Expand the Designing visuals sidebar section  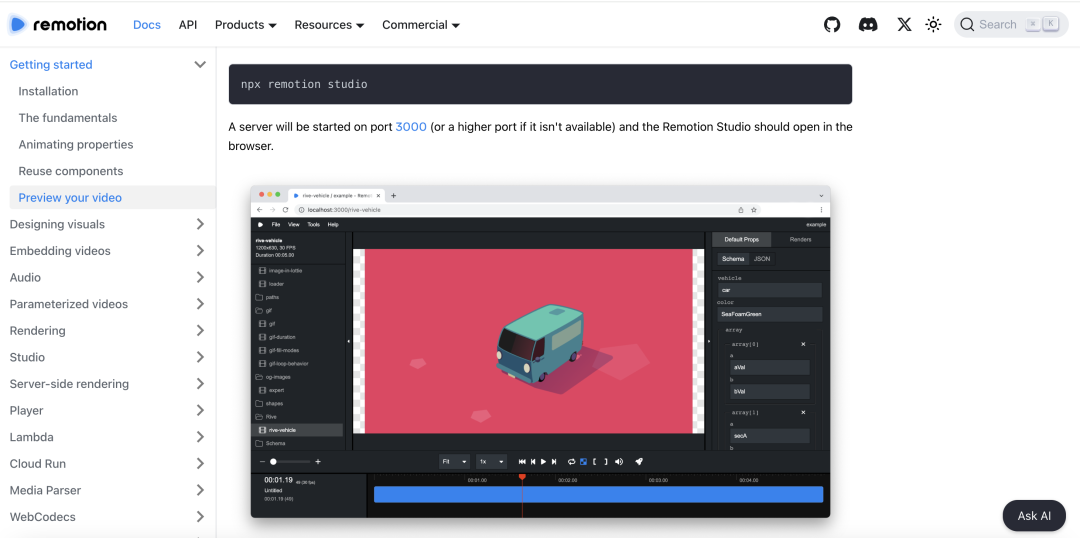(200, 225)
